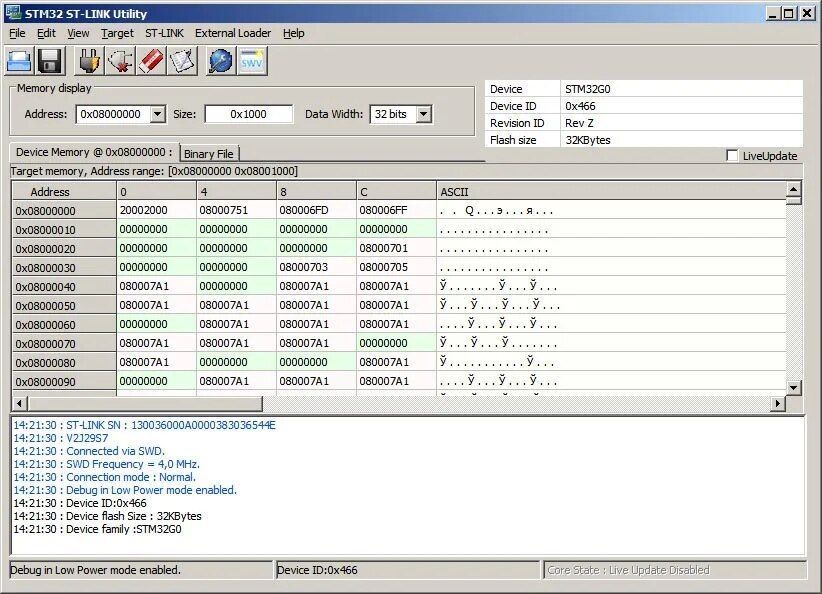
Task: Click the Size input field 0x1000
Action: tap(248, 114)
